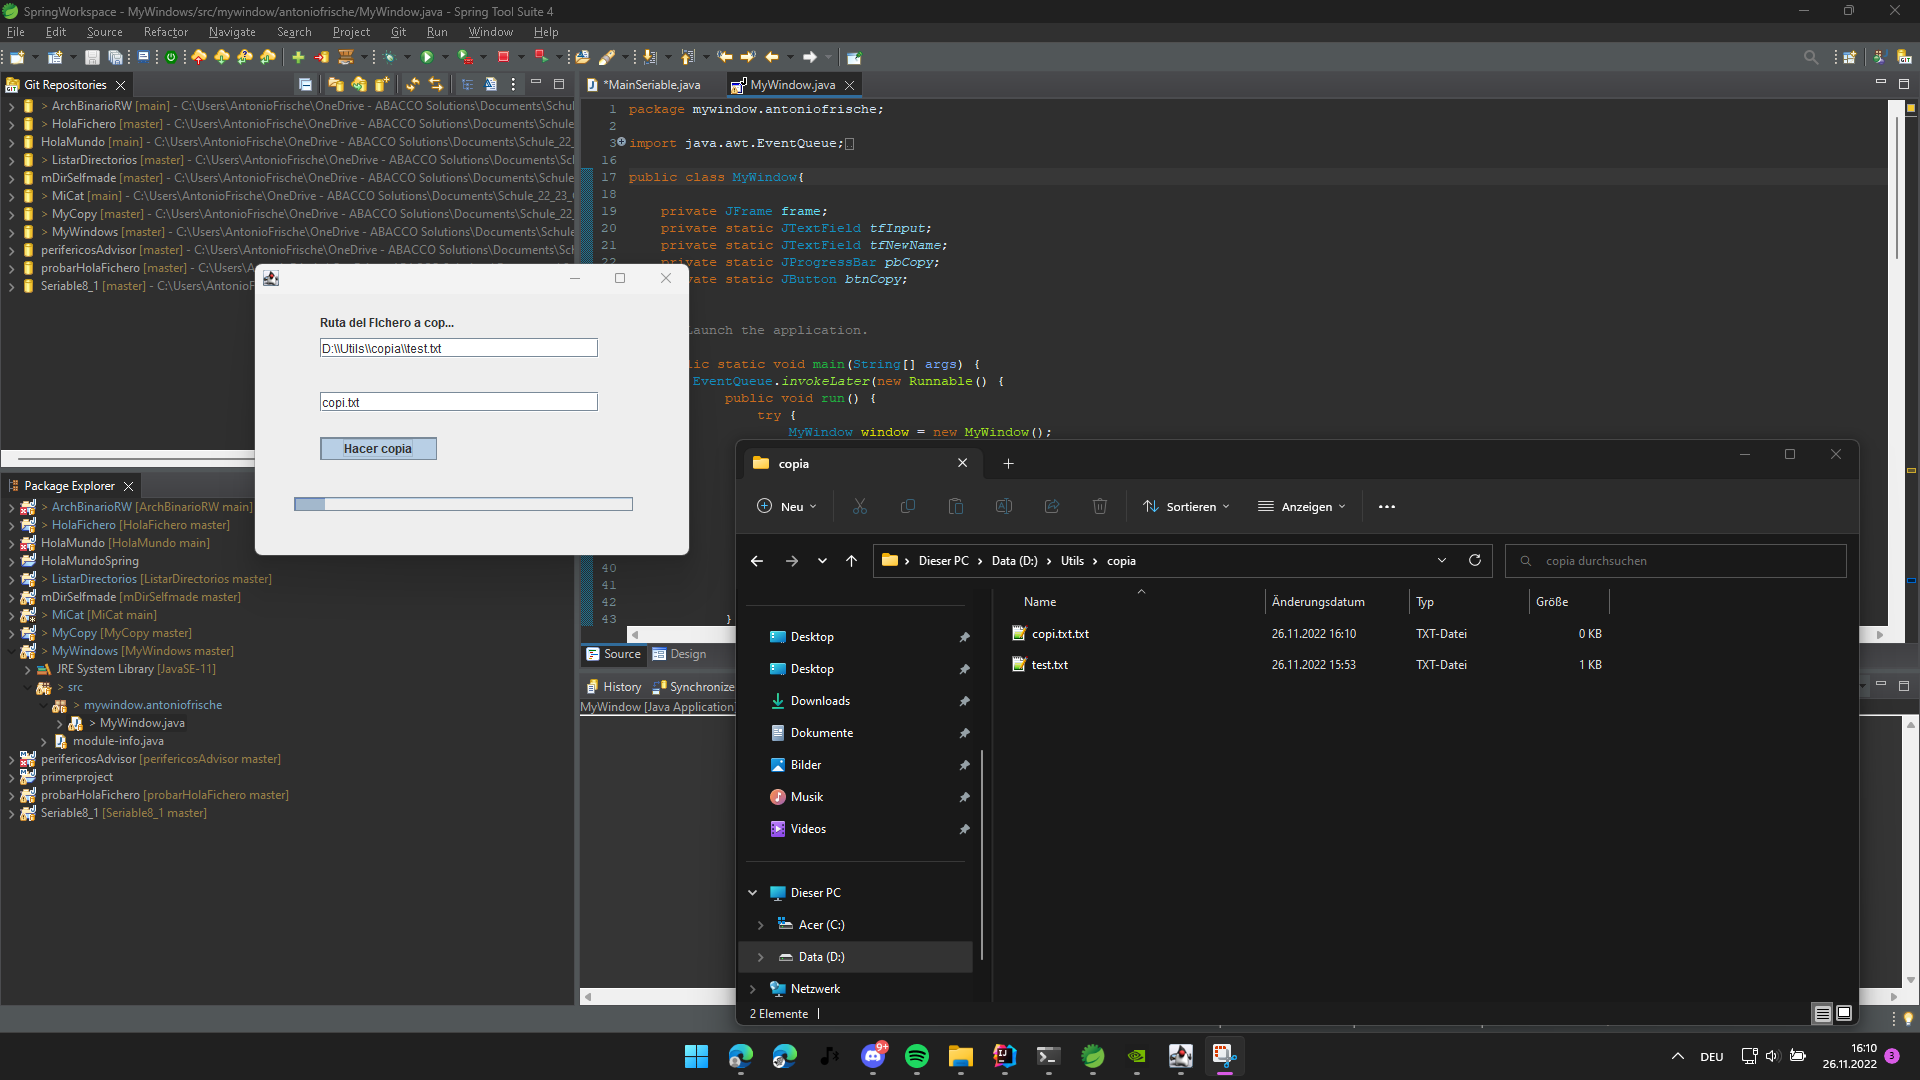Click the search icon in Spring Tool Suite toolbar
The image size is (1920, 1080).
[1811, 57]
